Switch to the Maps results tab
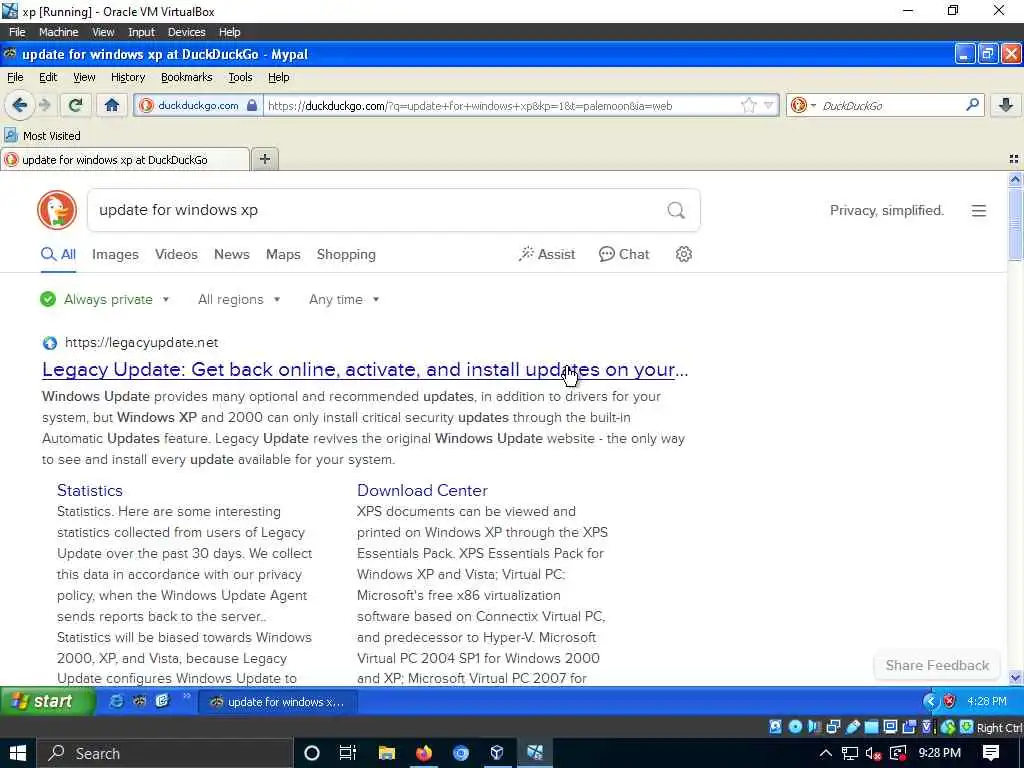1024x768 pixels. click(283, 254)
